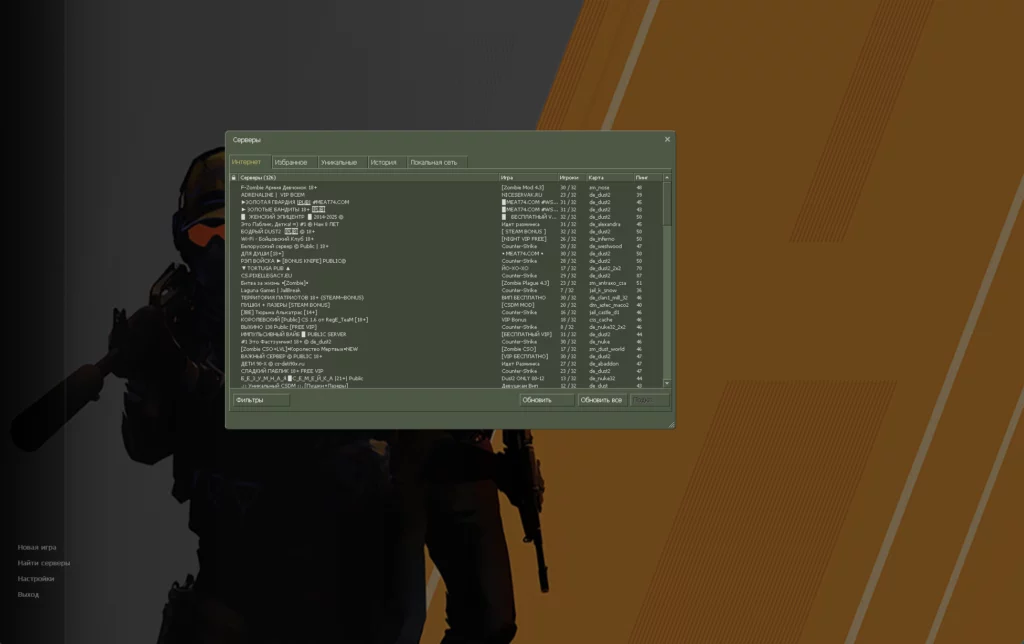
Task: Select the ИМПУЛЬСИВНЫЙ ВАЙБ PUBLIC SERVER row
Action: point(446,334)
